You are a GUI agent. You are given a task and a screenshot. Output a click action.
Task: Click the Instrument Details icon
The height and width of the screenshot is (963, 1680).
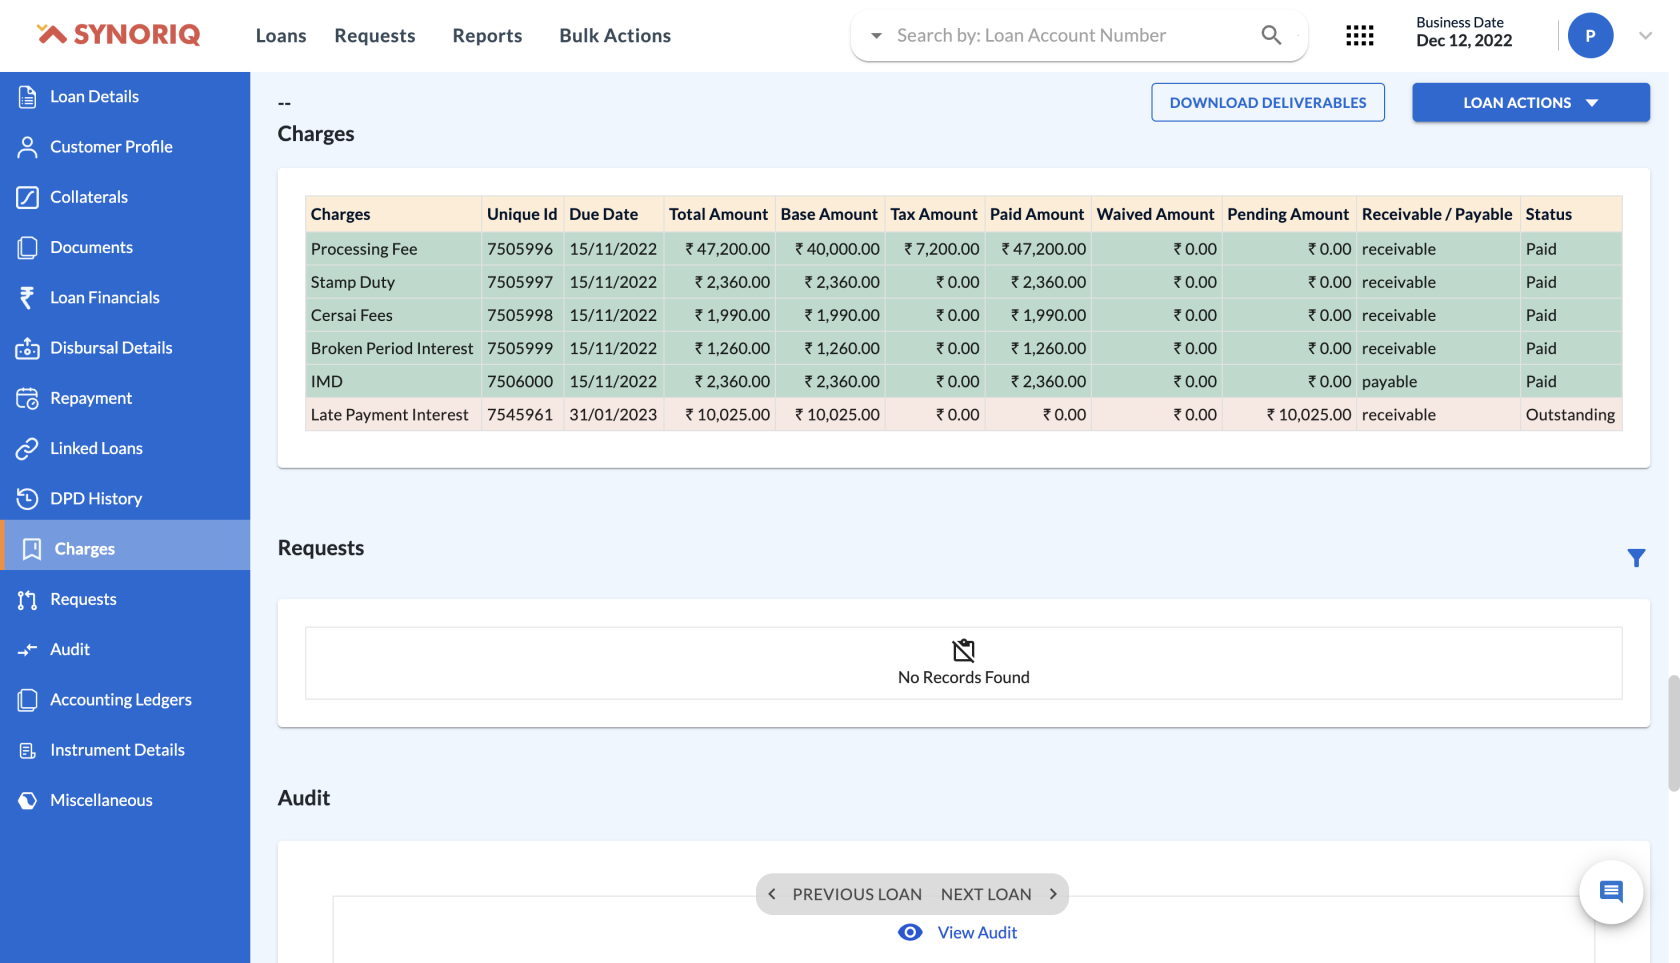28,750
